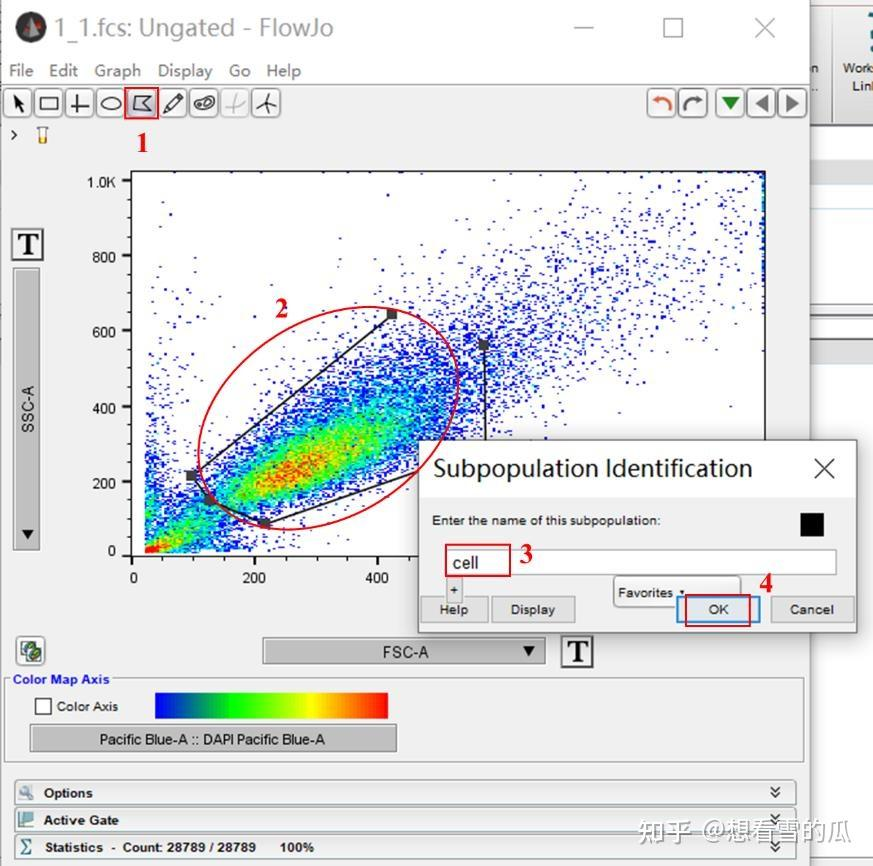
Task: Open the FSC-A X-axis parameter dropdown
Action: [x=404, y=651]
